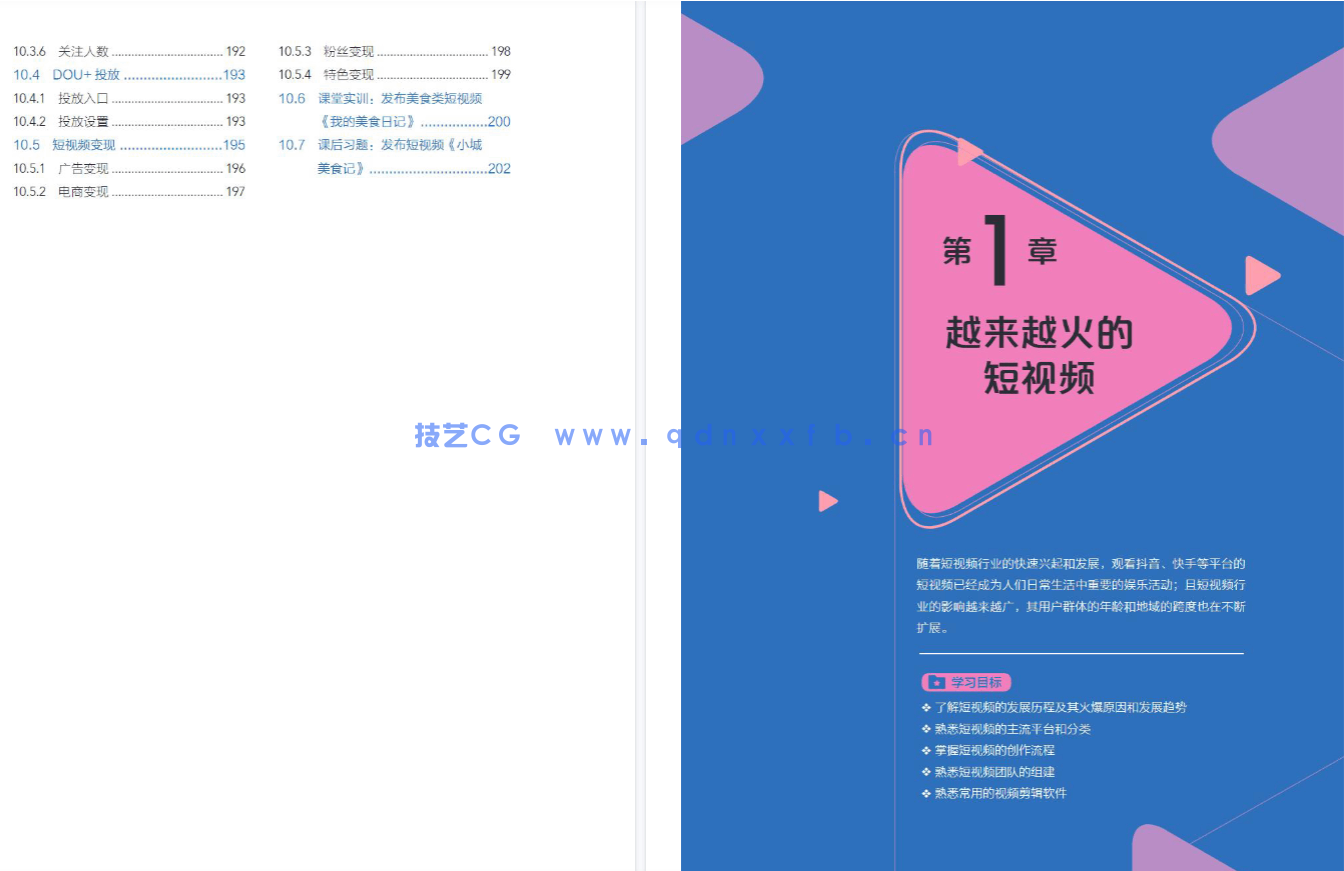Click the vertical scrollbar between the pages
The image size is (1344, 871).
click(641, 435)
